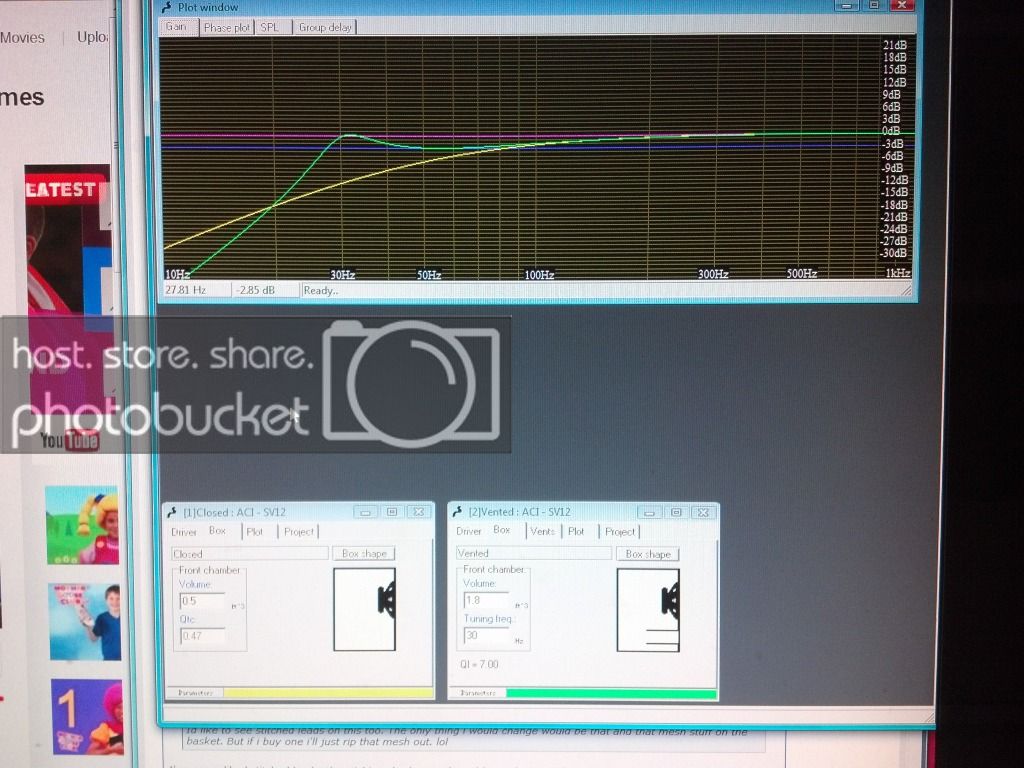Close the Closed ACI - SV12 window
Screen dimensions: 1024x768
(419, 512)
